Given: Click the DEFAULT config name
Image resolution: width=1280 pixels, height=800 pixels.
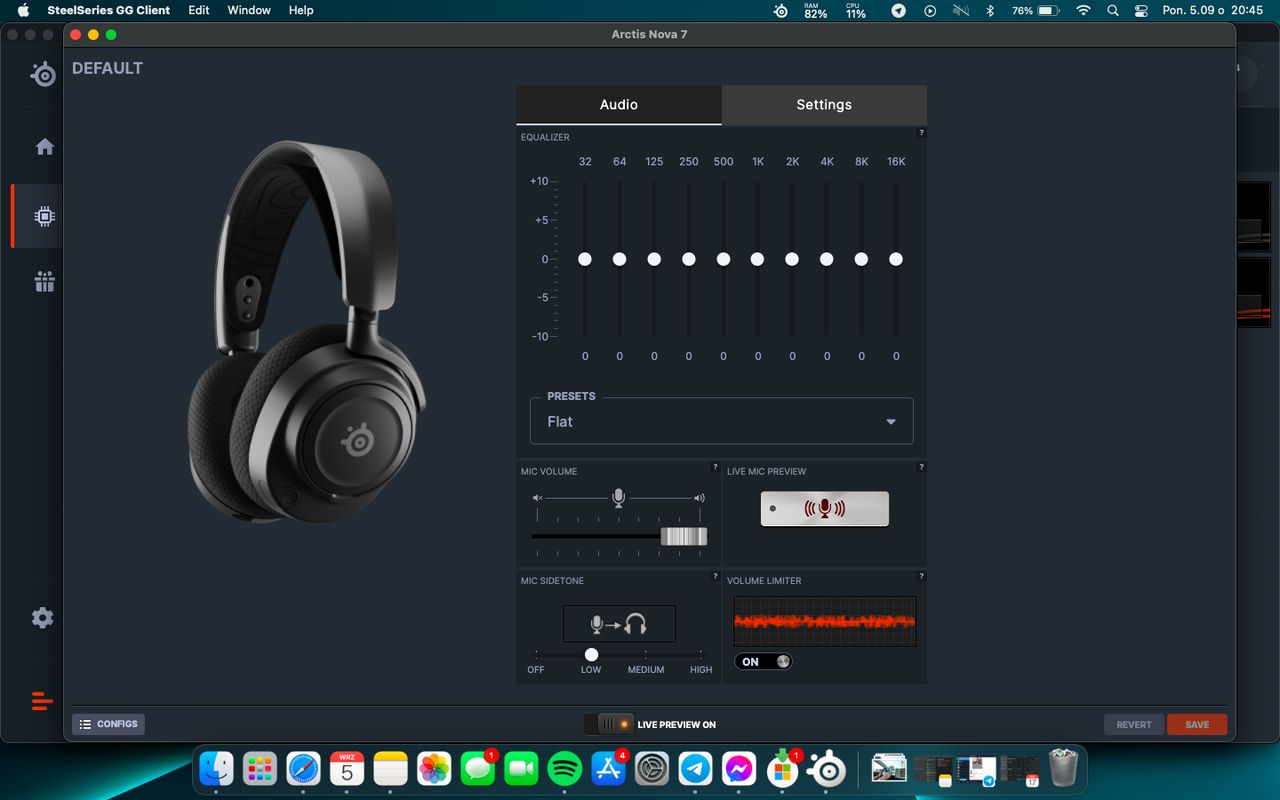Looking at the screenshot, I should pyautogui.click(x=107, y=68).
